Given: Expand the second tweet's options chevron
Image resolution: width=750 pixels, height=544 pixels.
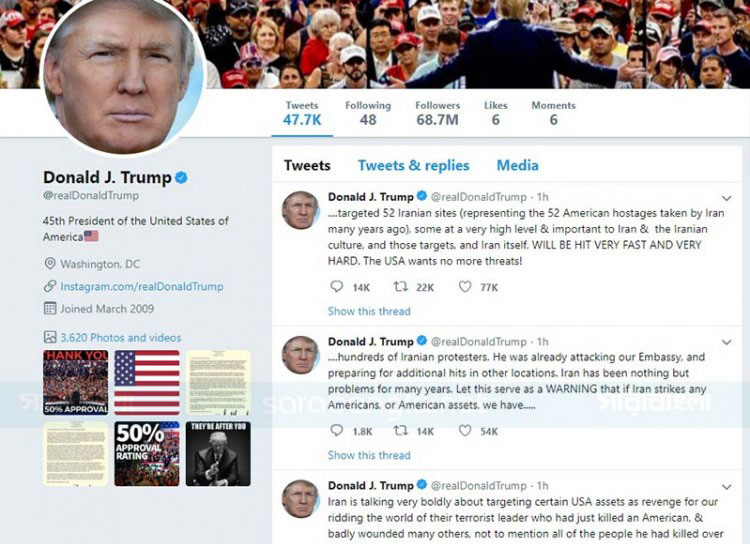Looking at the screenshot, I should point(727,342).
